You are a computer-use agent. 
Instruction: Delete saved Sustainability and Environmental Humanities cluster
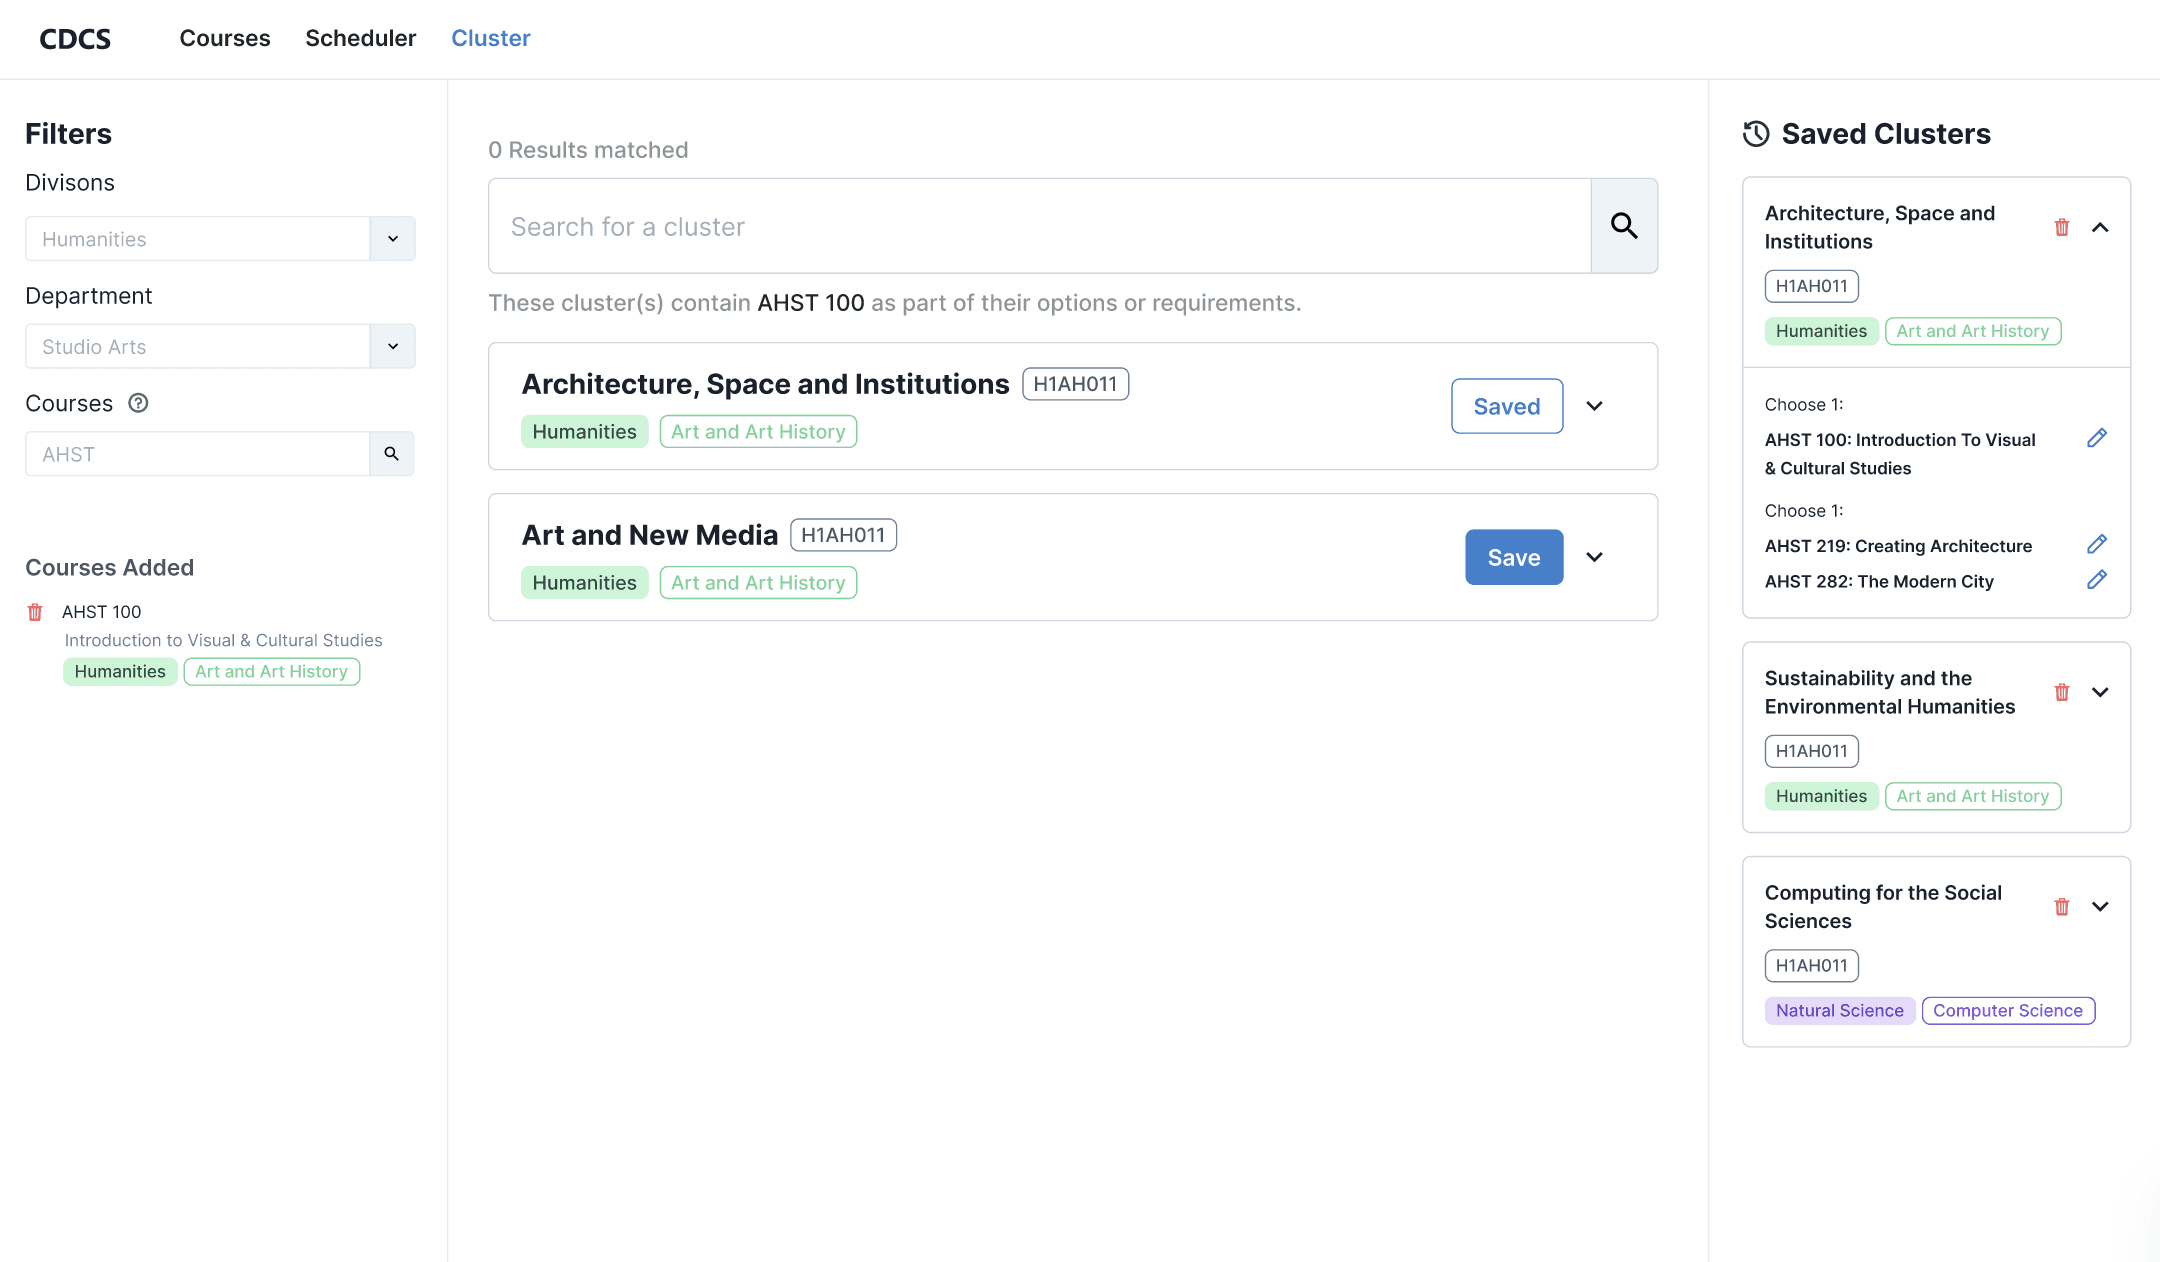[2061, 692]
